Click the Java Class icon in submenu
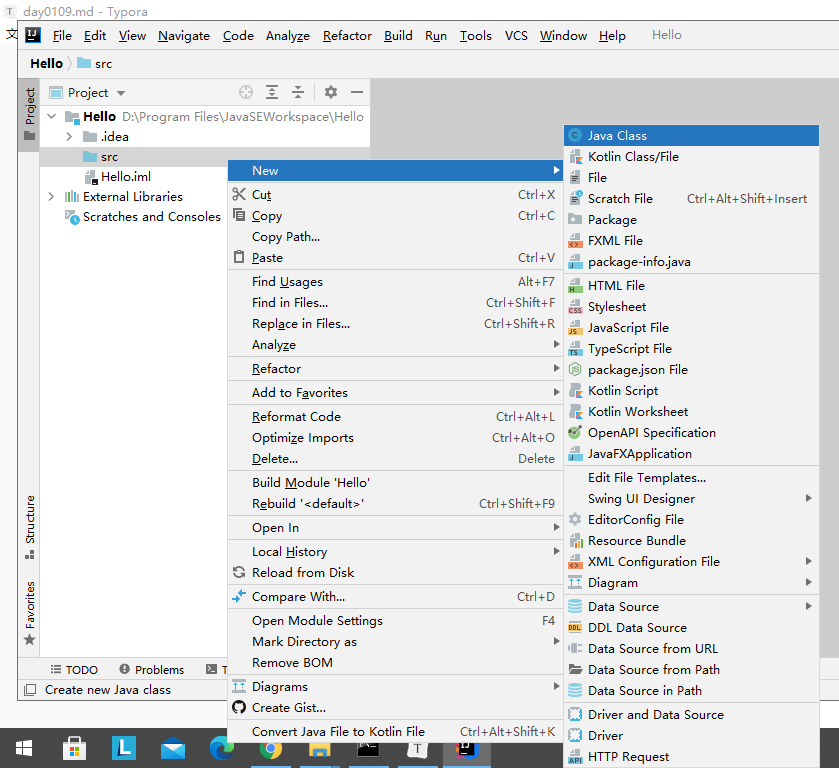 [575, 135]
